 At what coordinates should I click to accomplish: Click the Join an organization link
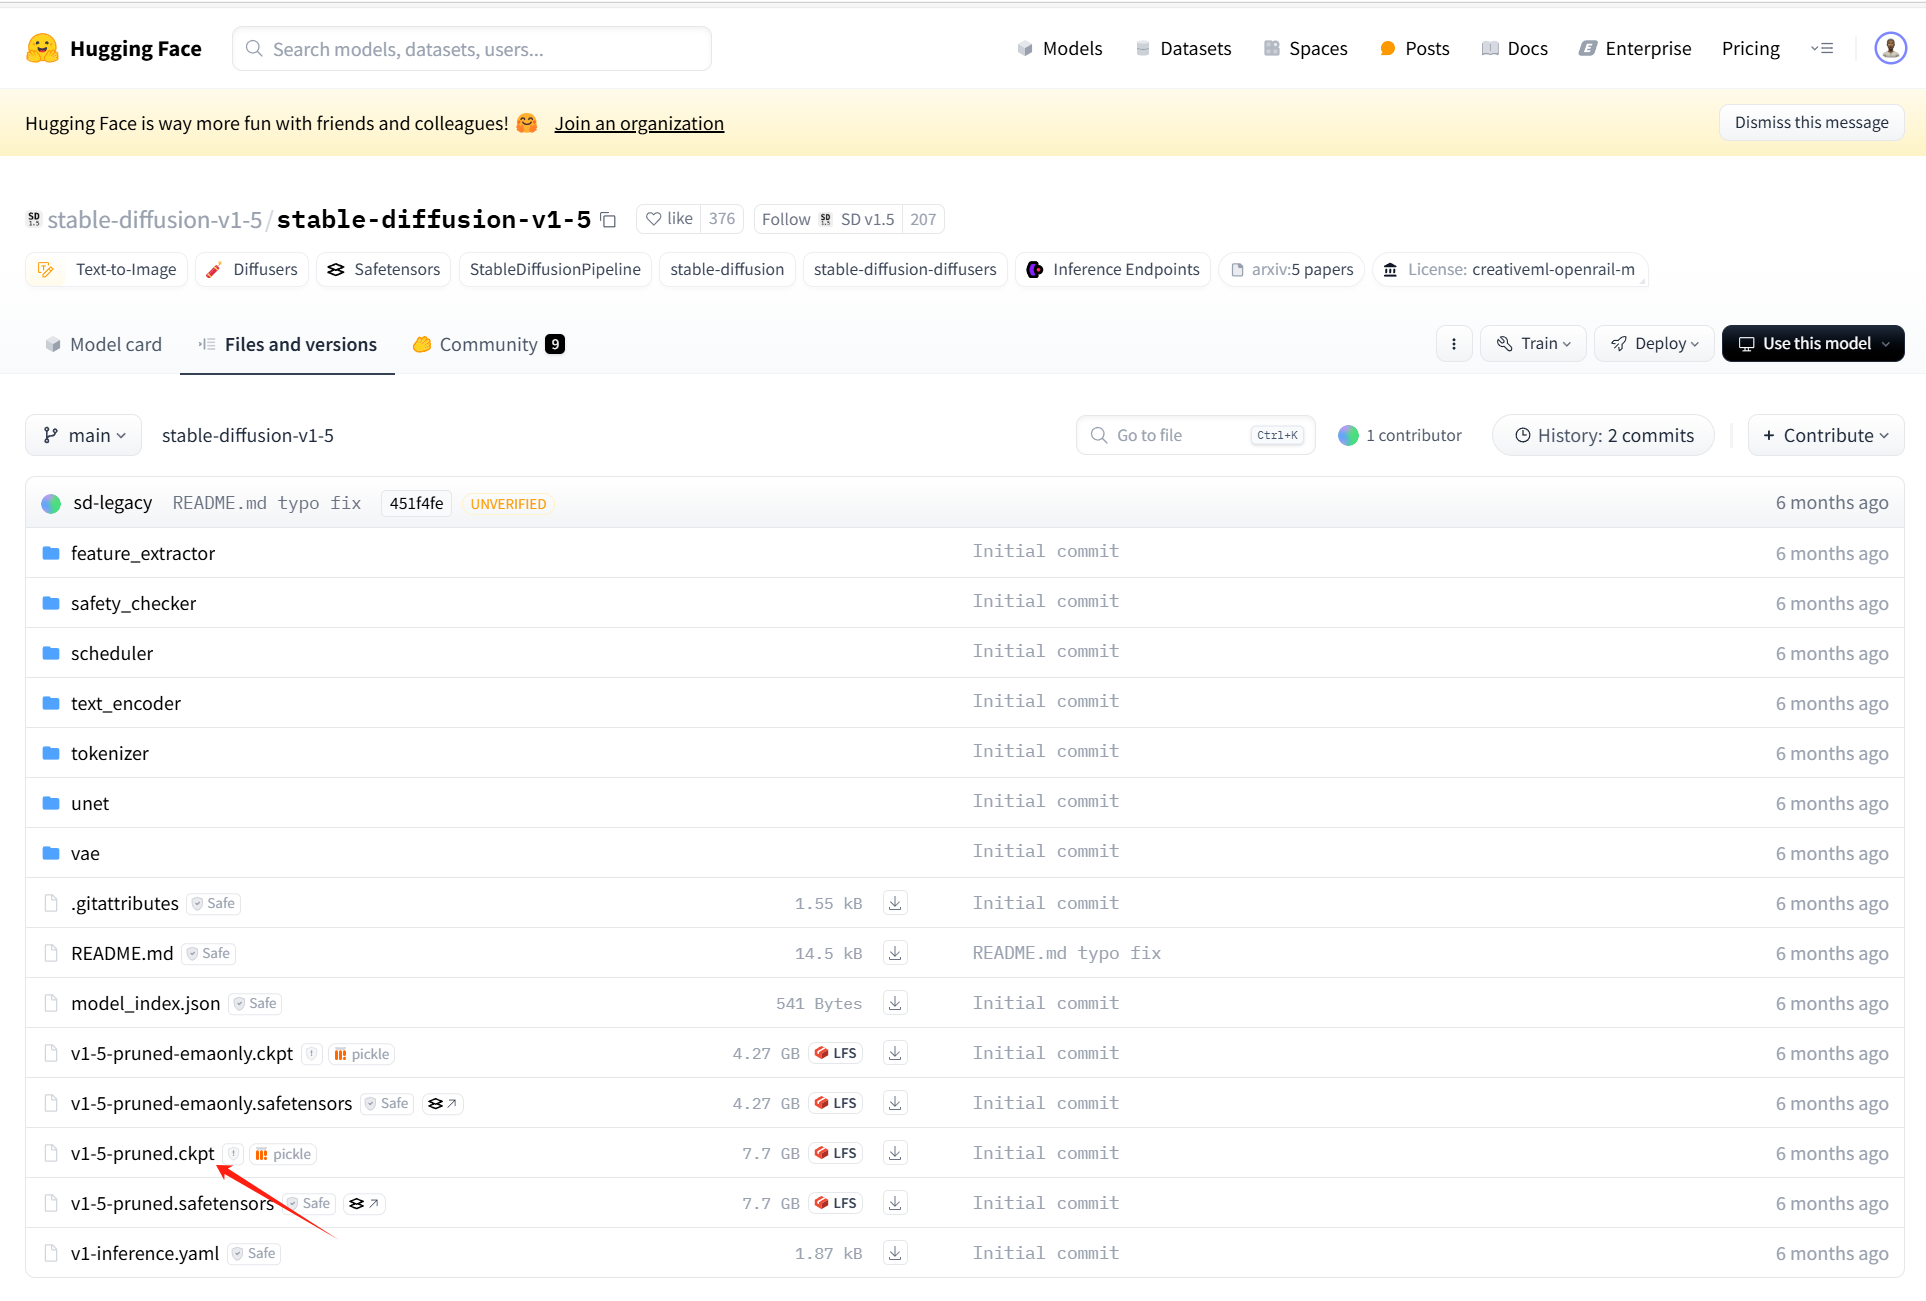point(639,123)
